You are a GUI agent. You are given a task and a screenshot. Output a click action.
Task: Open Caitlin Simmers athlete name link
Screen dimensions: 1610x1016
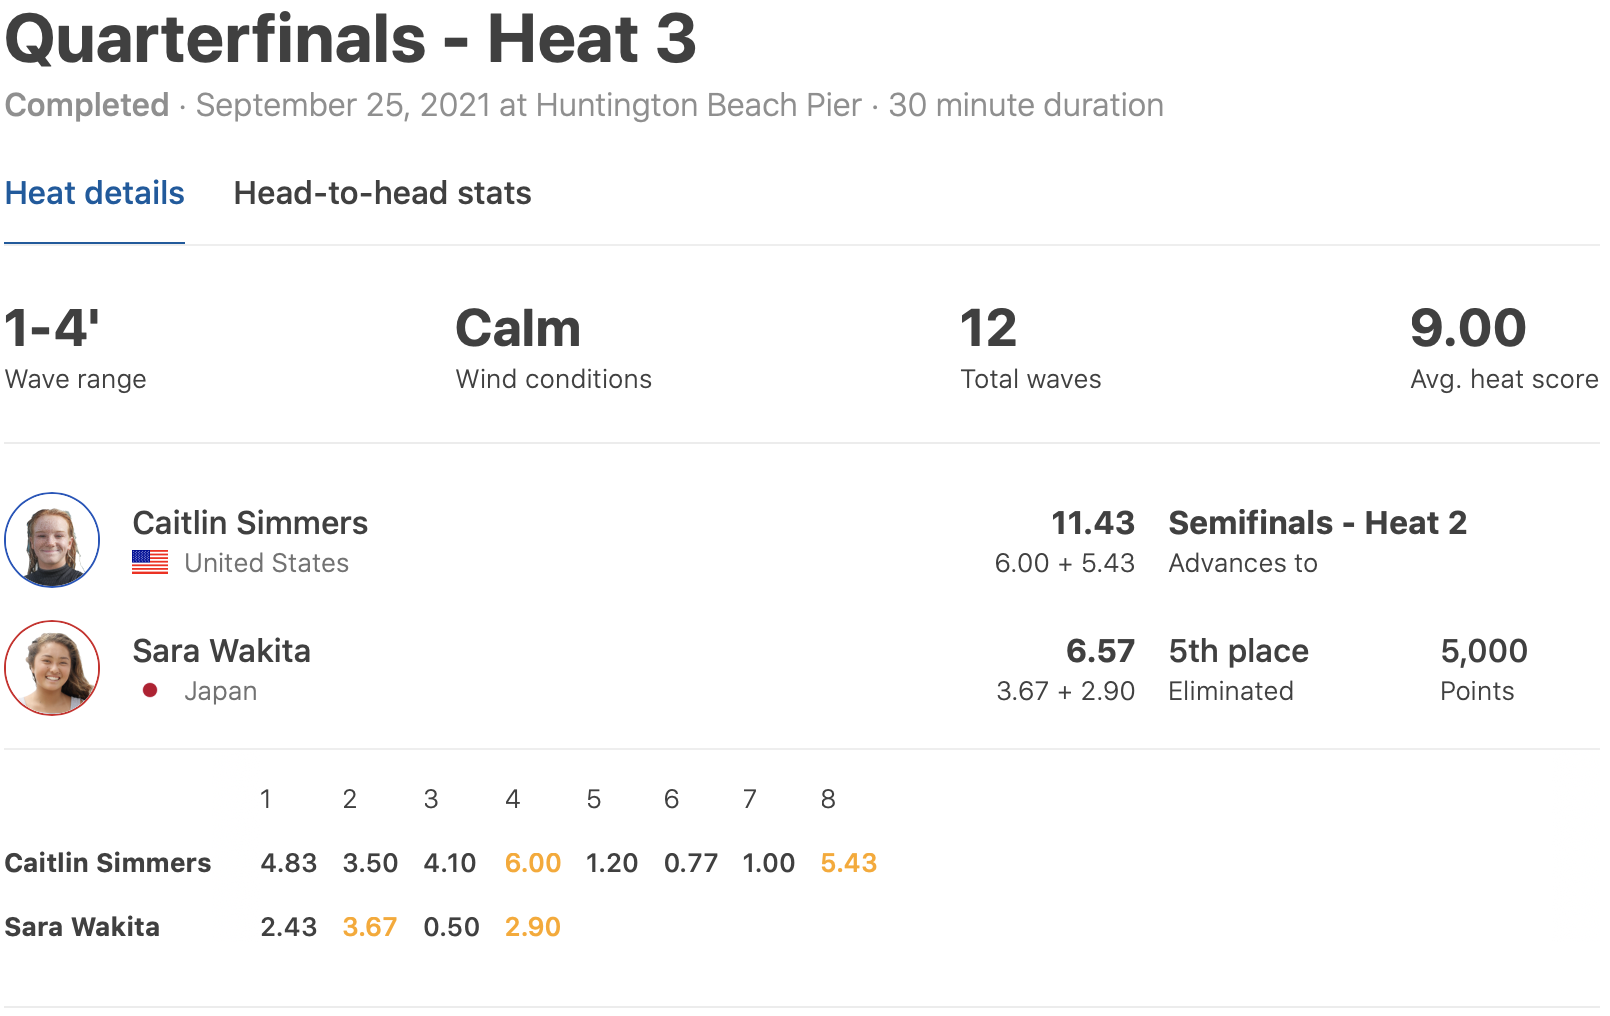(x=250, y=523)
